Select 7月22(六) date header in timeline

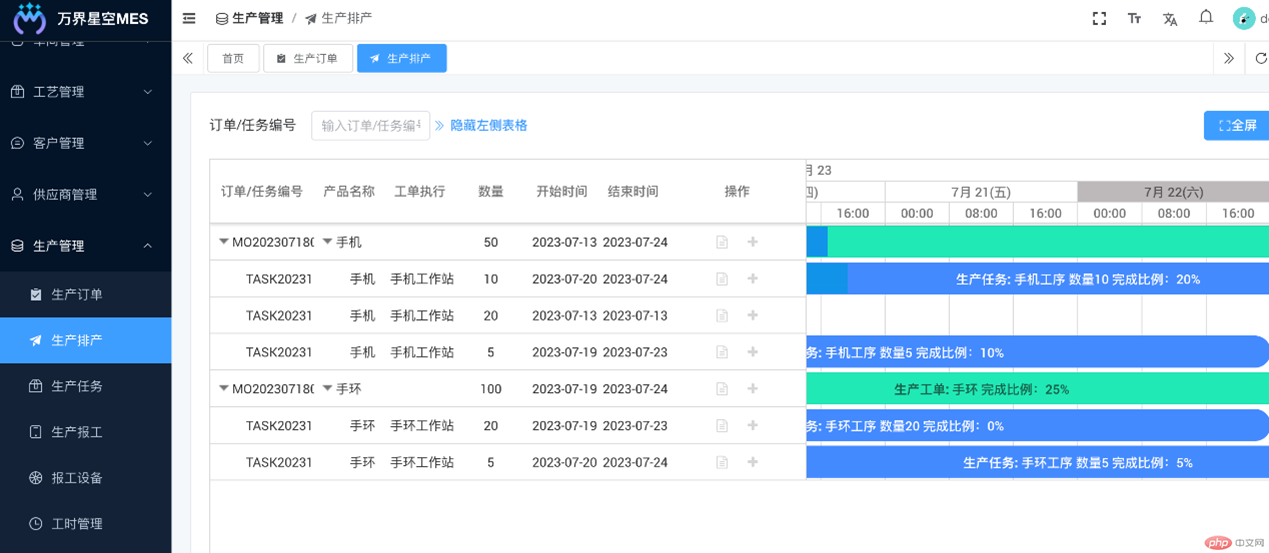pyautogui.click(x=1173, y=192)
